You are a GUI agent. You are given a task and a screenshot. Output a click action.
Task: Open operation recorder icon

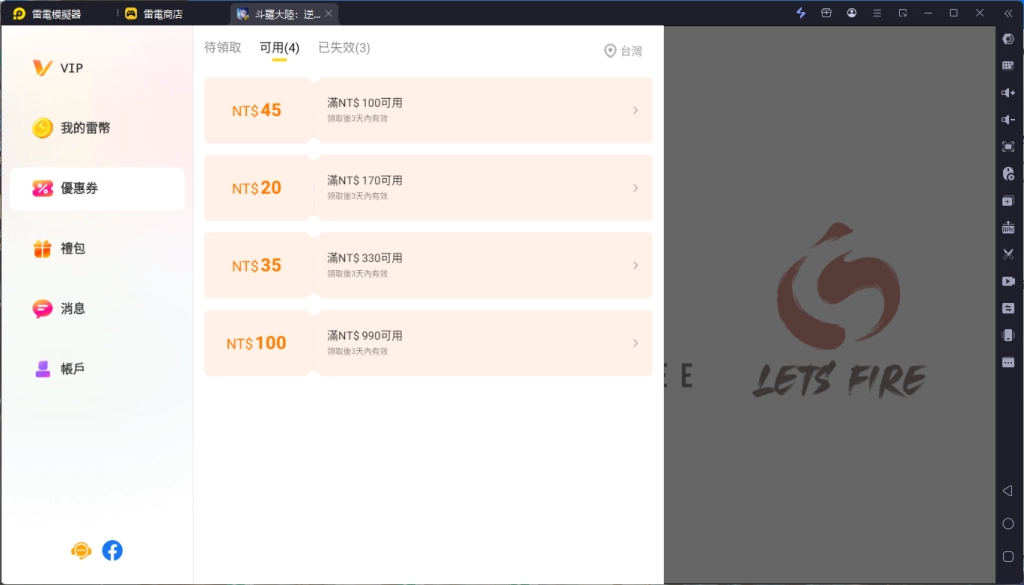[x=1008, y=174]
